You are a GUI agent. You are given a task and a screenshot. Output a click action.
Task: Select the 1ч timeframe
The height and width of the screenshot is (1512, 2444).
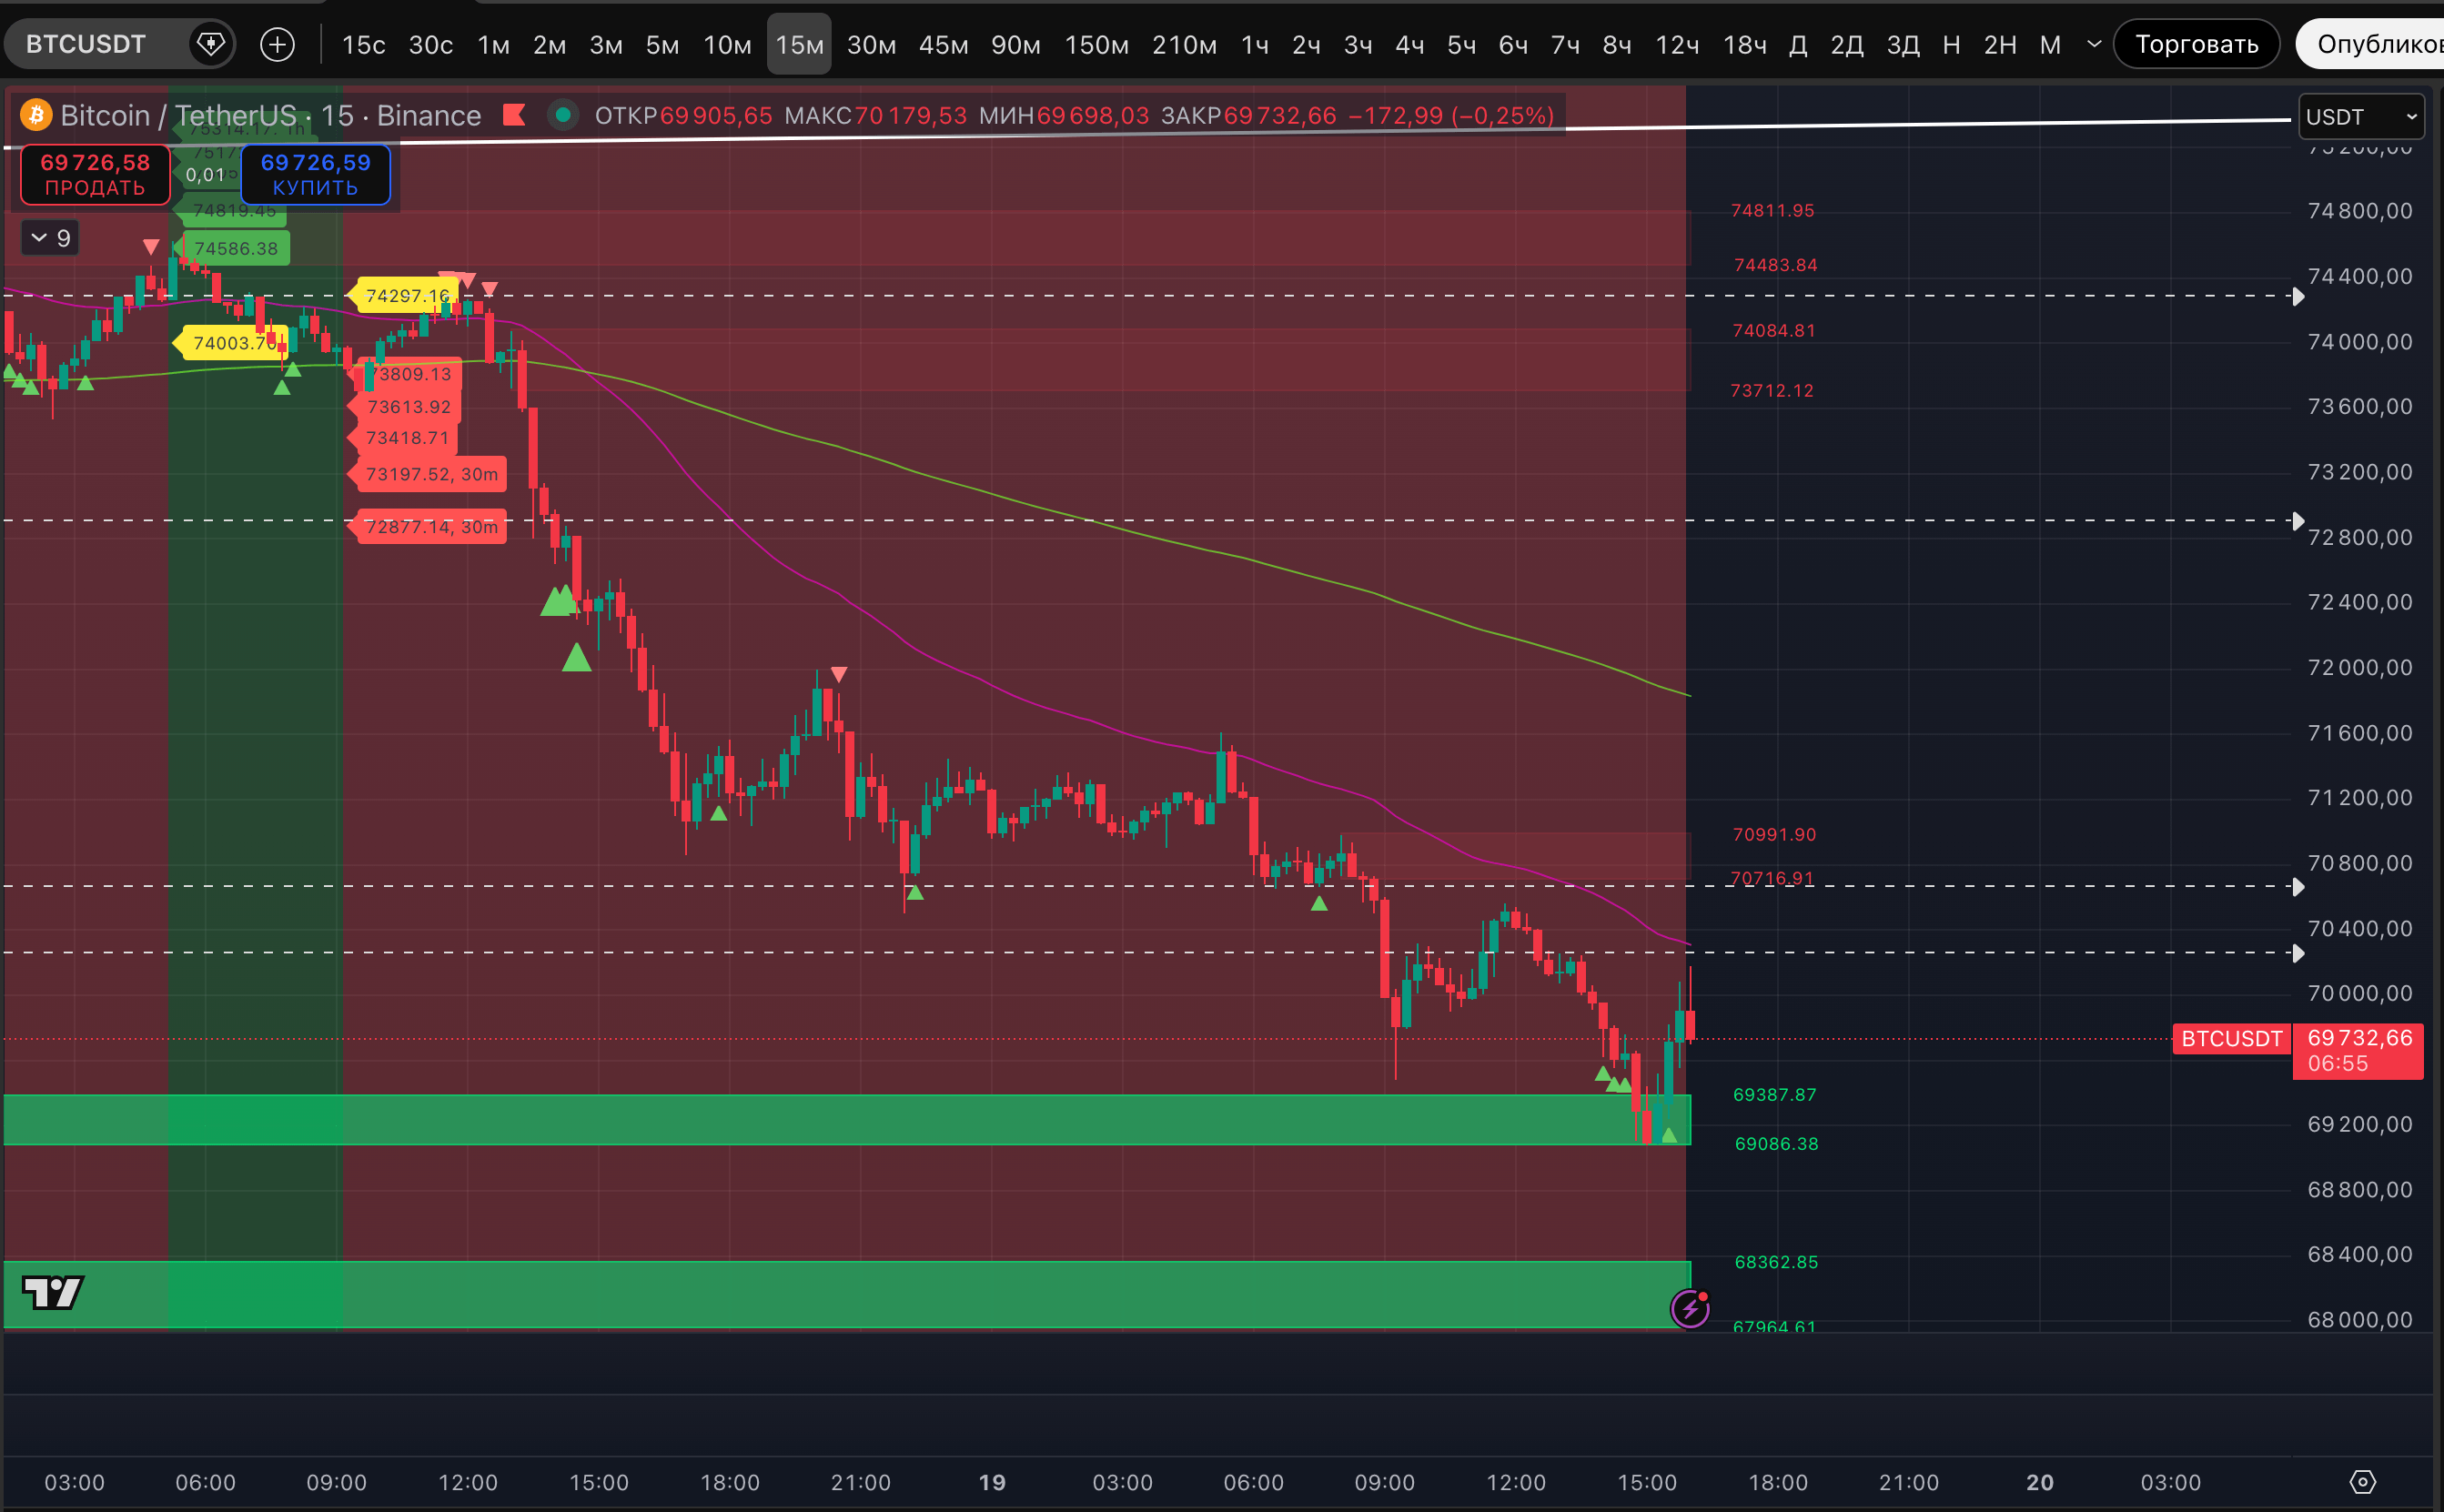1254,45
